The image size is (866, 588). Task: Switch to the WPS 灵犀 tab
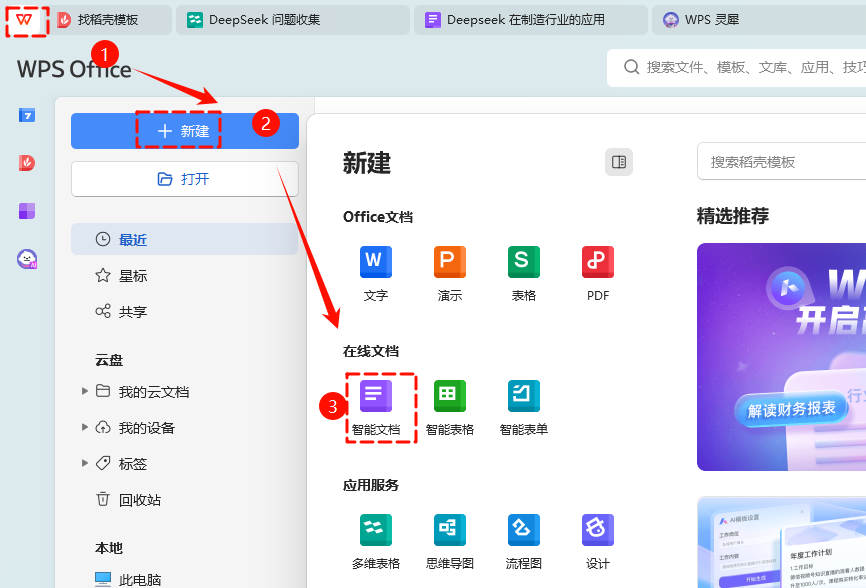pos(759,20)
